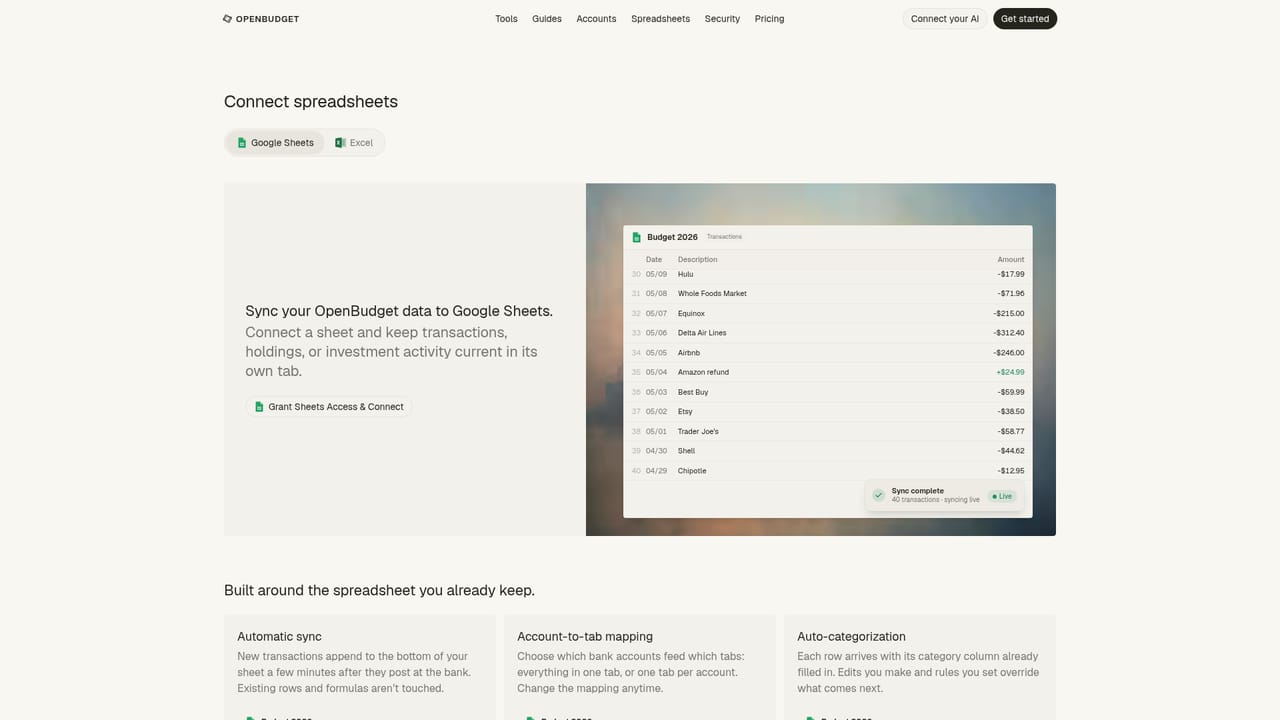1280x720 pixels.
Task: Click Grant Sheets Access & Connect button
Action: (329, 407)
